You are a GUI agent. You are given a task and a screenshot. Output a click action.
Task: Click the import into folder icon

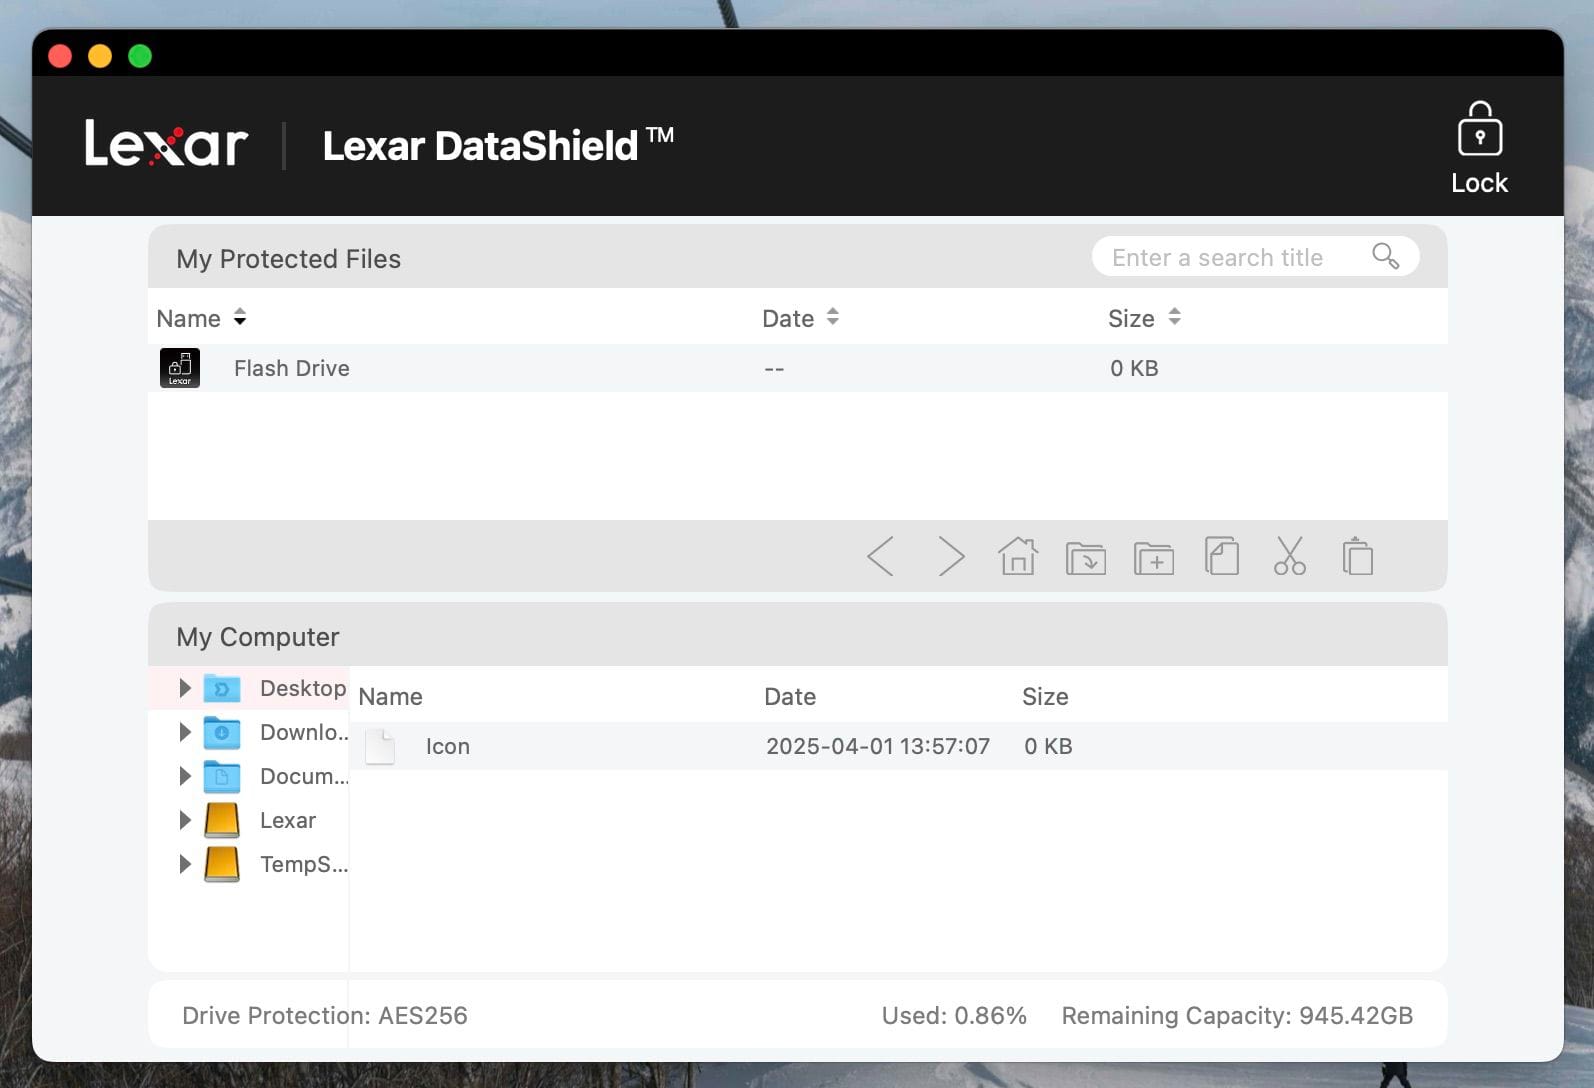click(x=1086, y=557)
